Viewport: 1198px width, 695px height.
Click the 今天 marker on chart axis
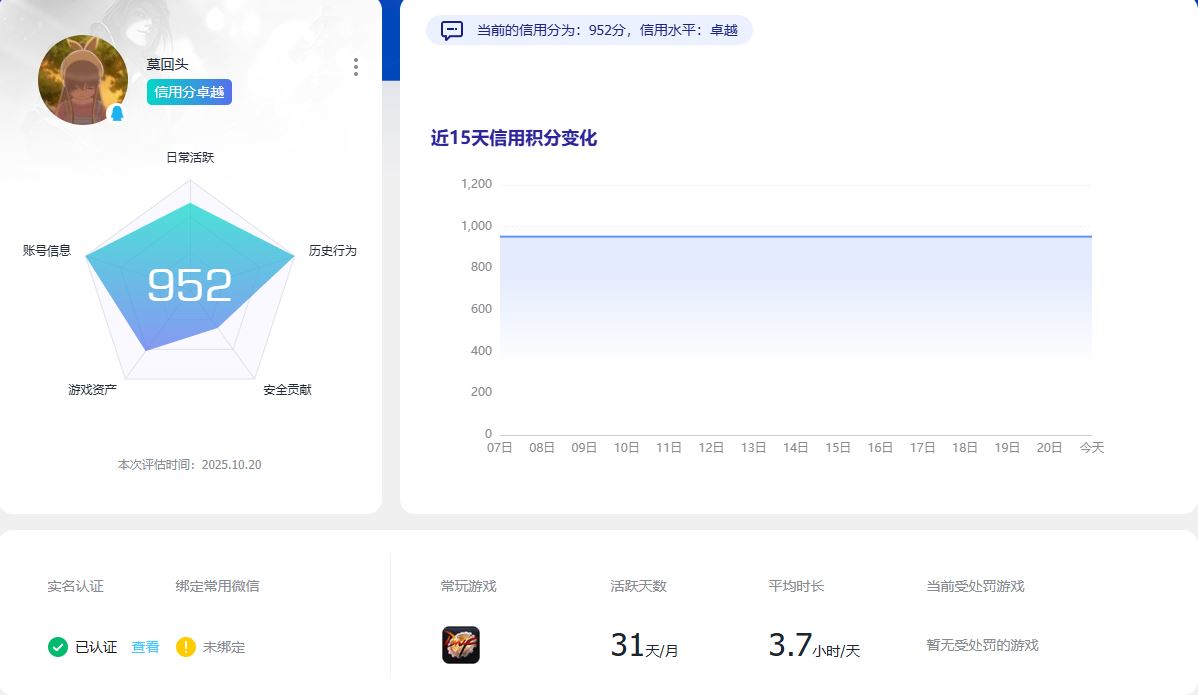[1091, 448]
